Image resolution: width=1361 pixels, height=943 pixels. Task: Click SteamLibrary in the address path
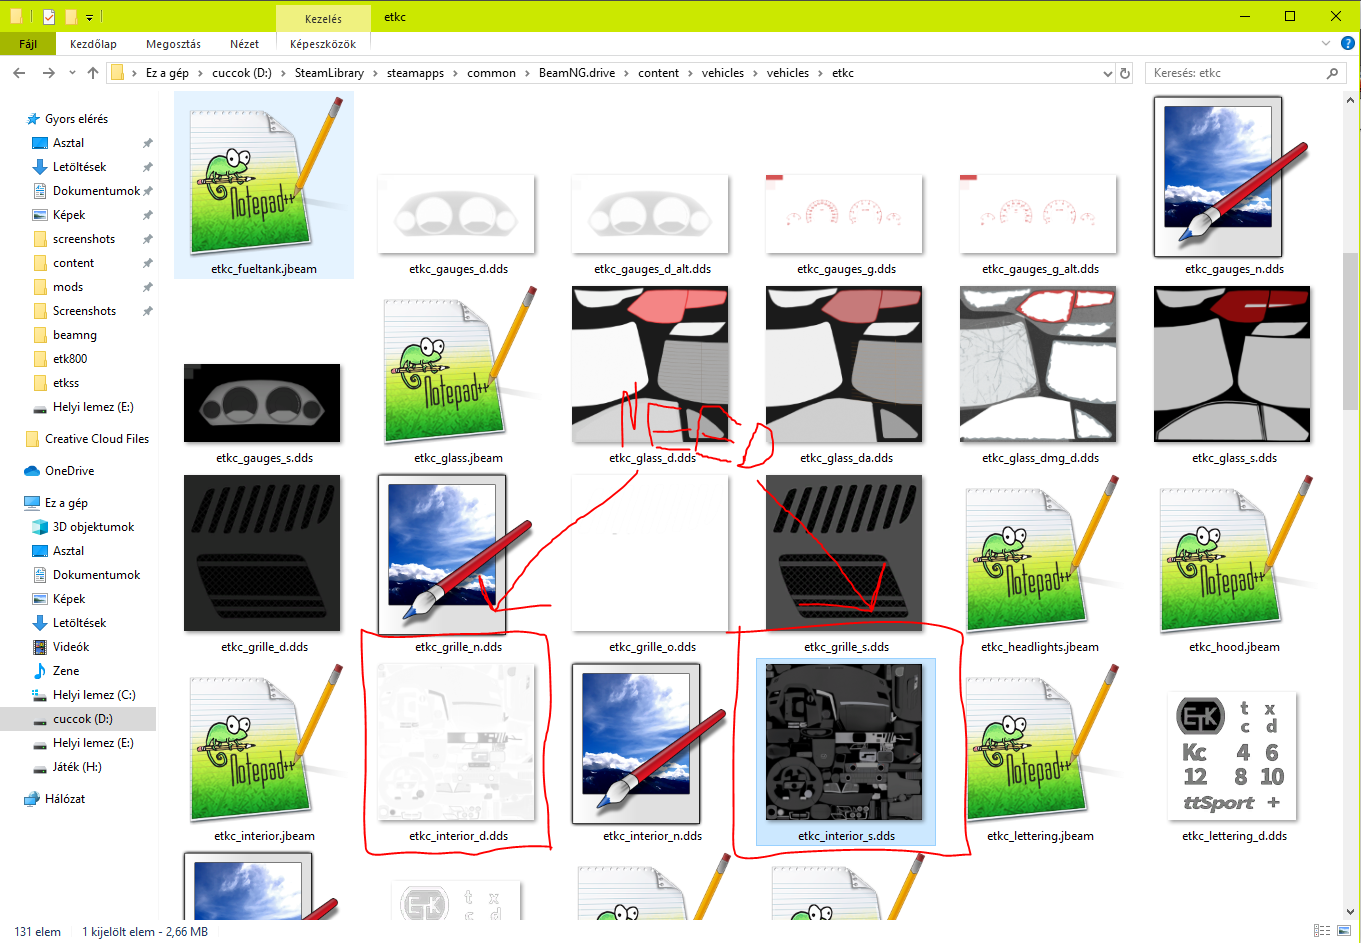(x=329, y=73)
